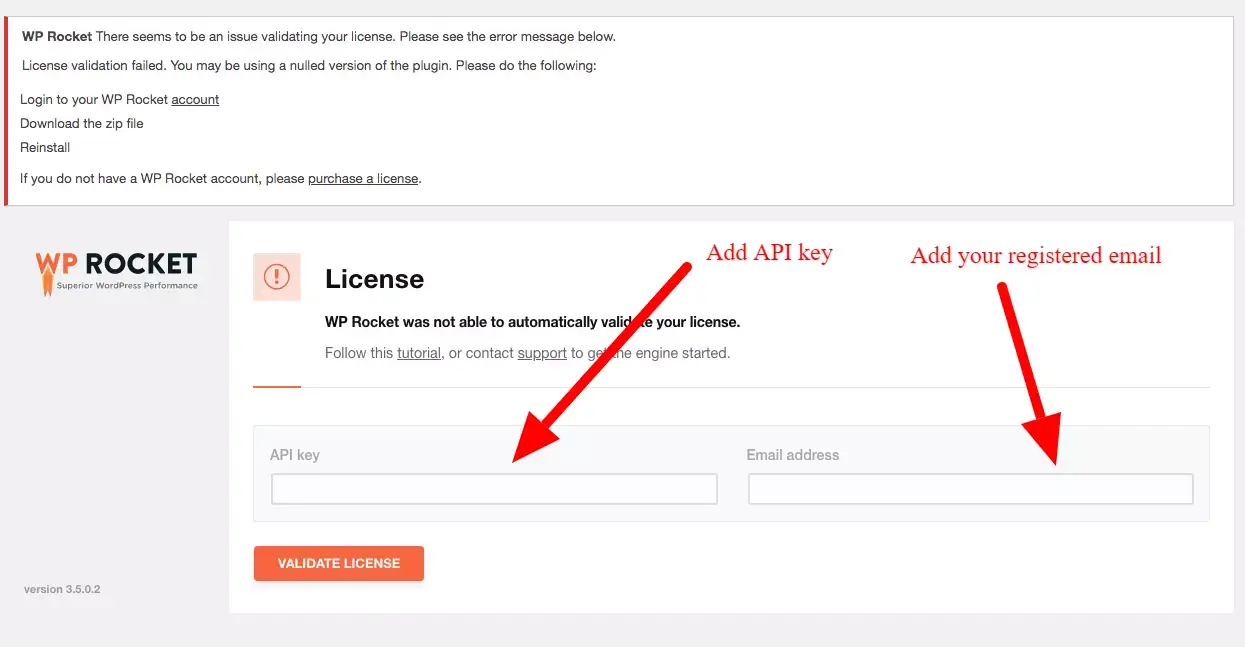The width and height of the screenshot is (1245, 647).
Task: Click the 'Reinstall' instruction text
Action: tap(44, 147)
